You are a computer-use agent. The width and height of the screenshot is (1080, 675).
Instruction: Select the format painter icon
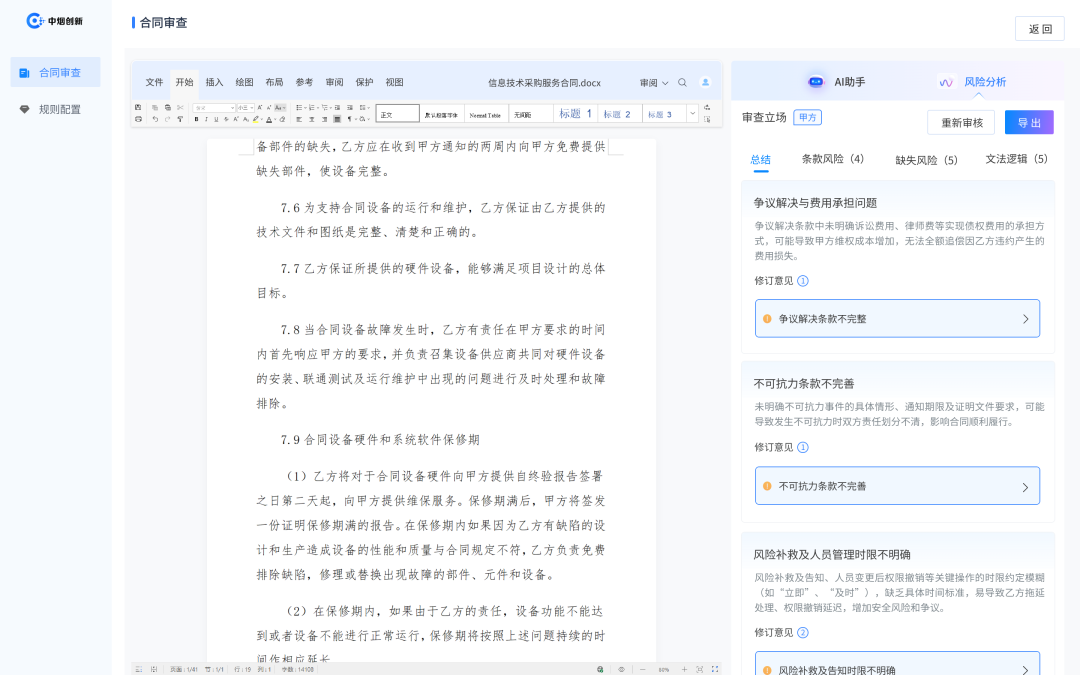pos(180,119)
